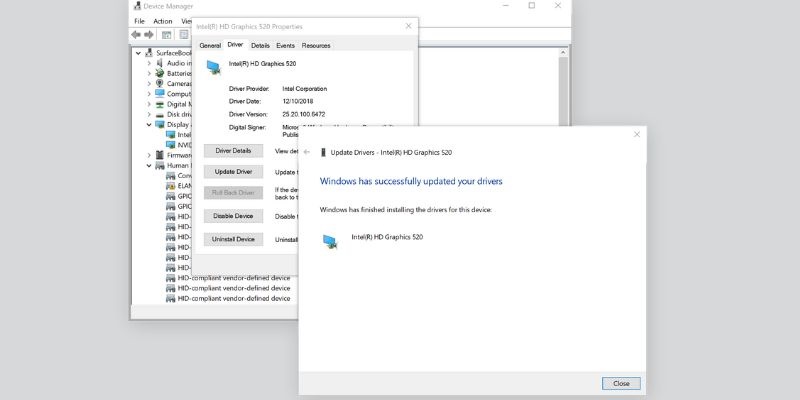Click the Back arrow in Device Manager toolbar
The height and width of the screenshot is (400, 800).
coord(136,35)
